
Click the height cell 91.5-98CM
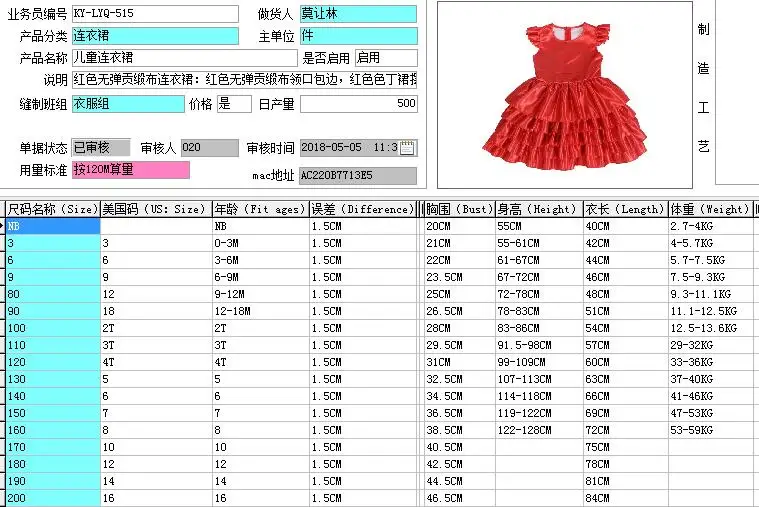point(539,345)
